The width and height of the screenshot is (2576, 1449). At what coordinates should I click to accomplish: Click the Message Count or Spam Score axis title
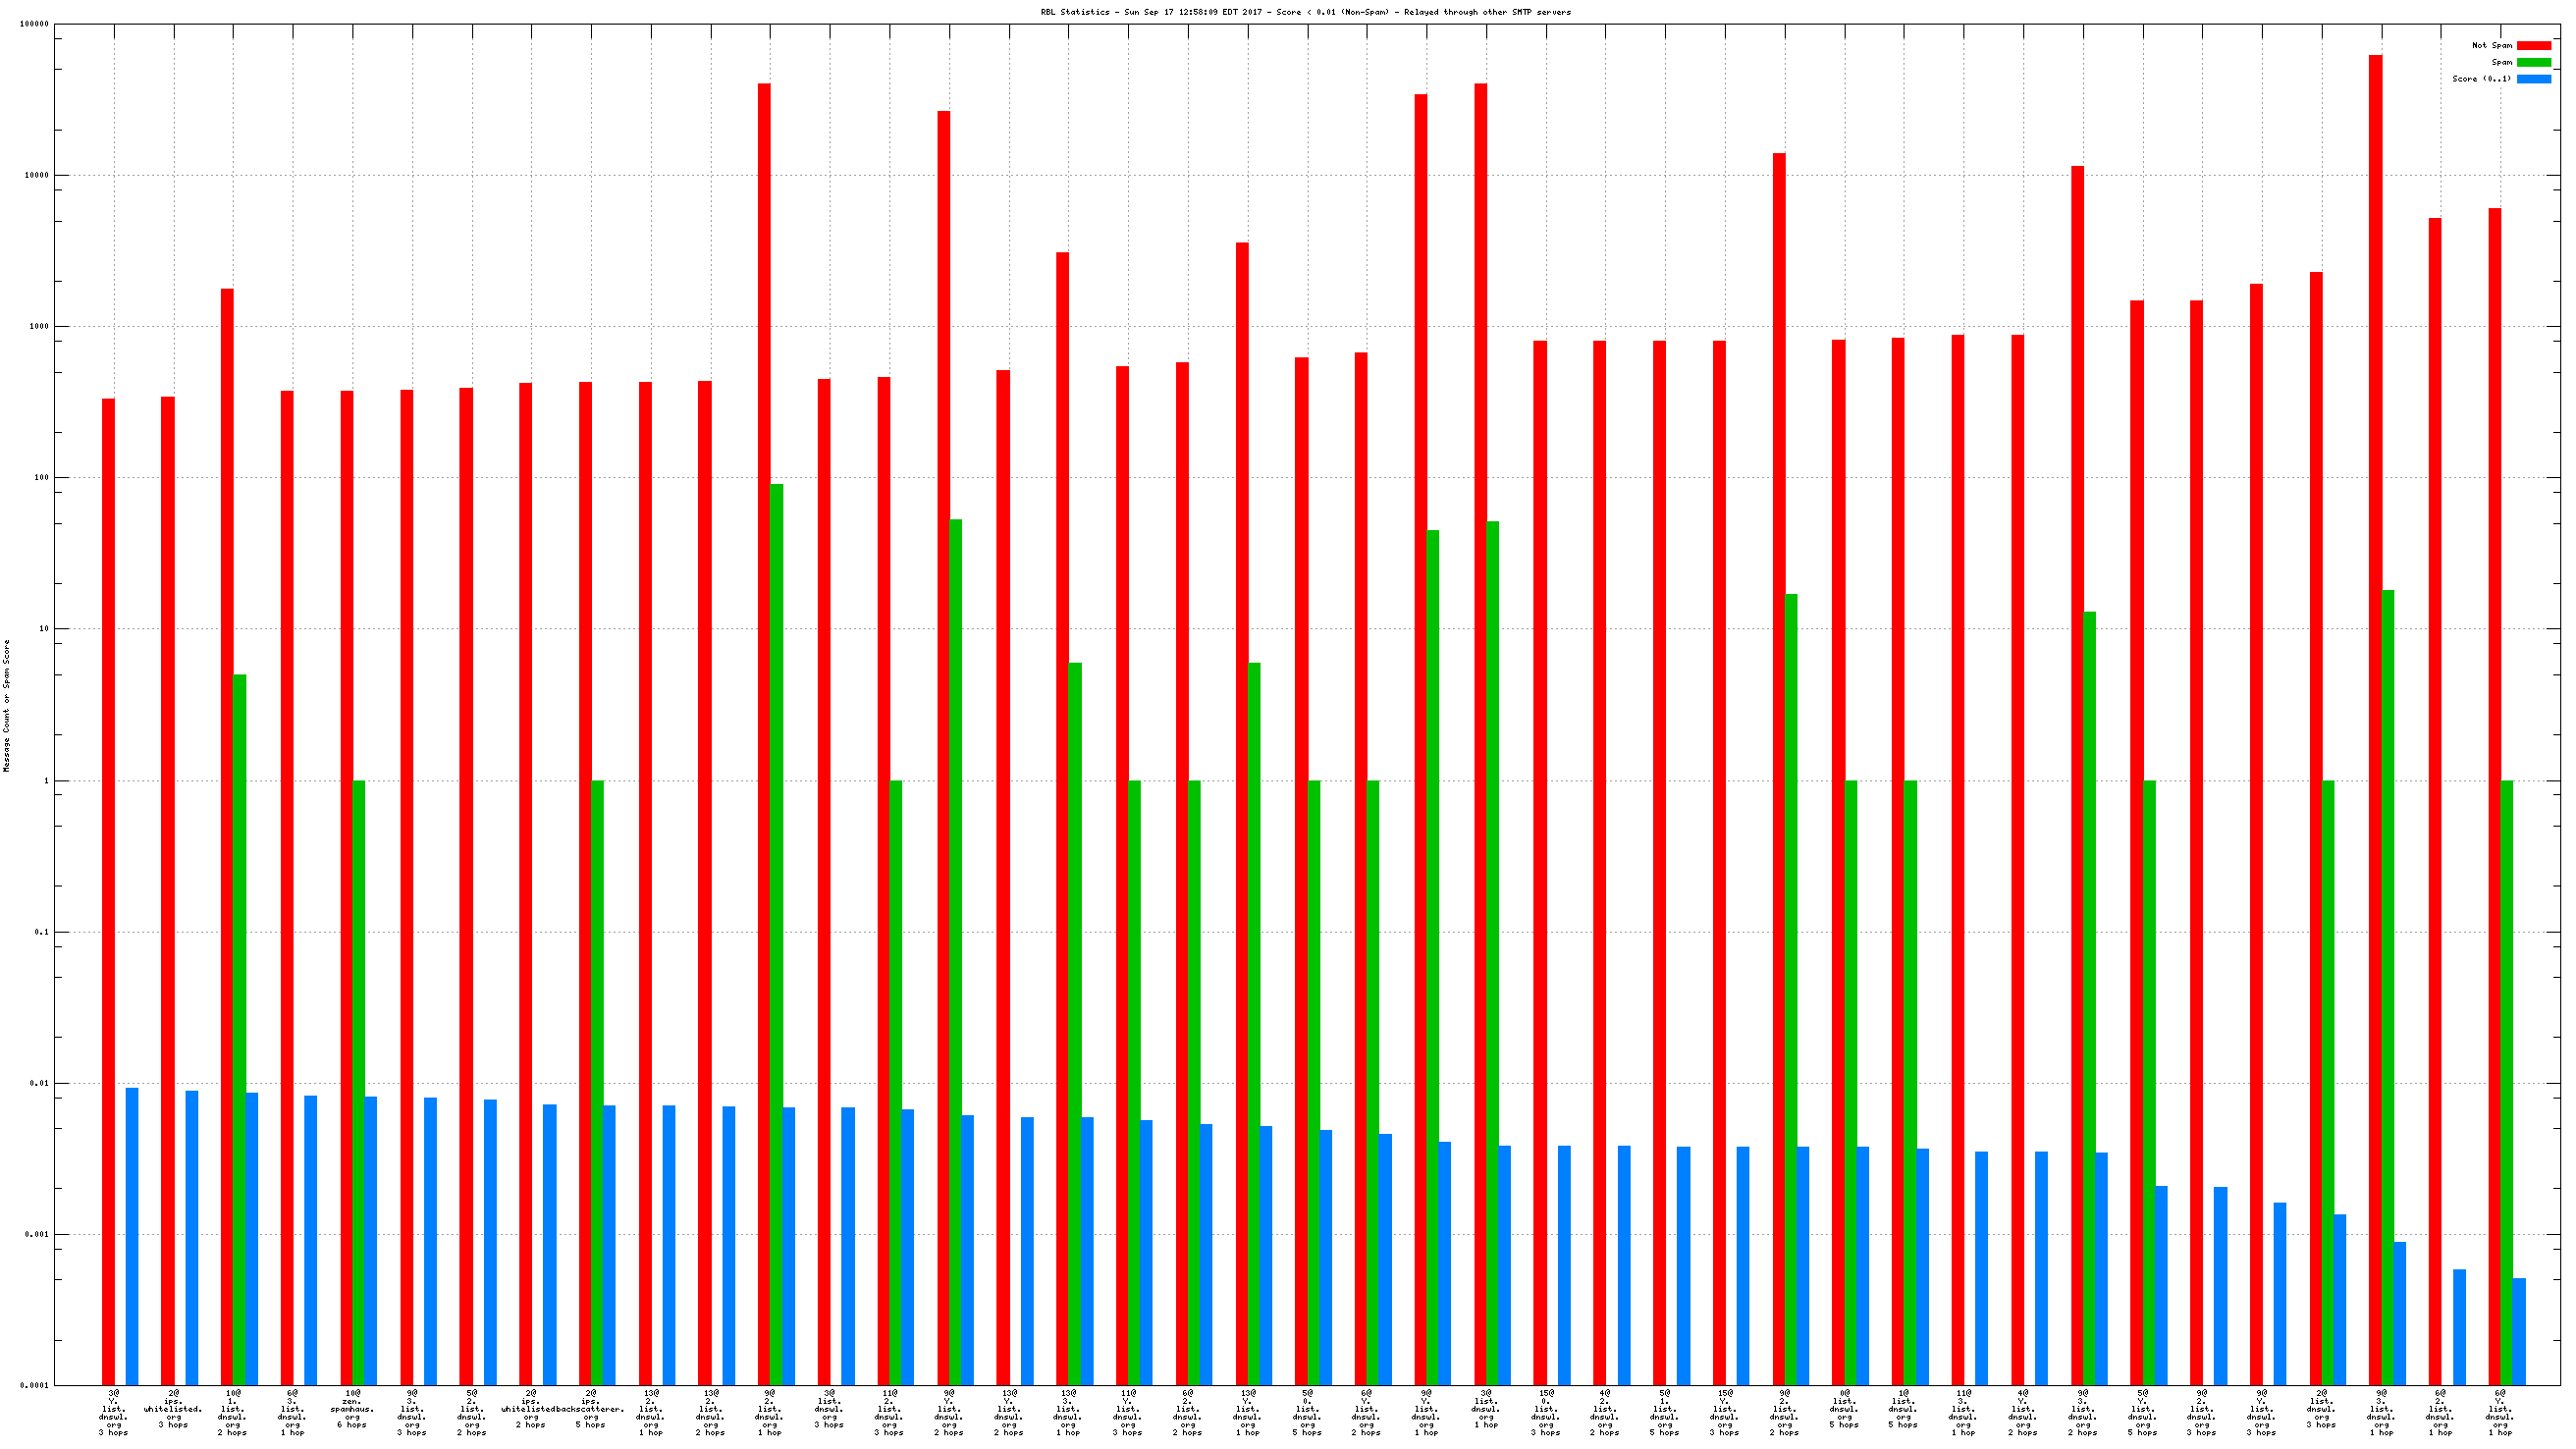(7, 706)
